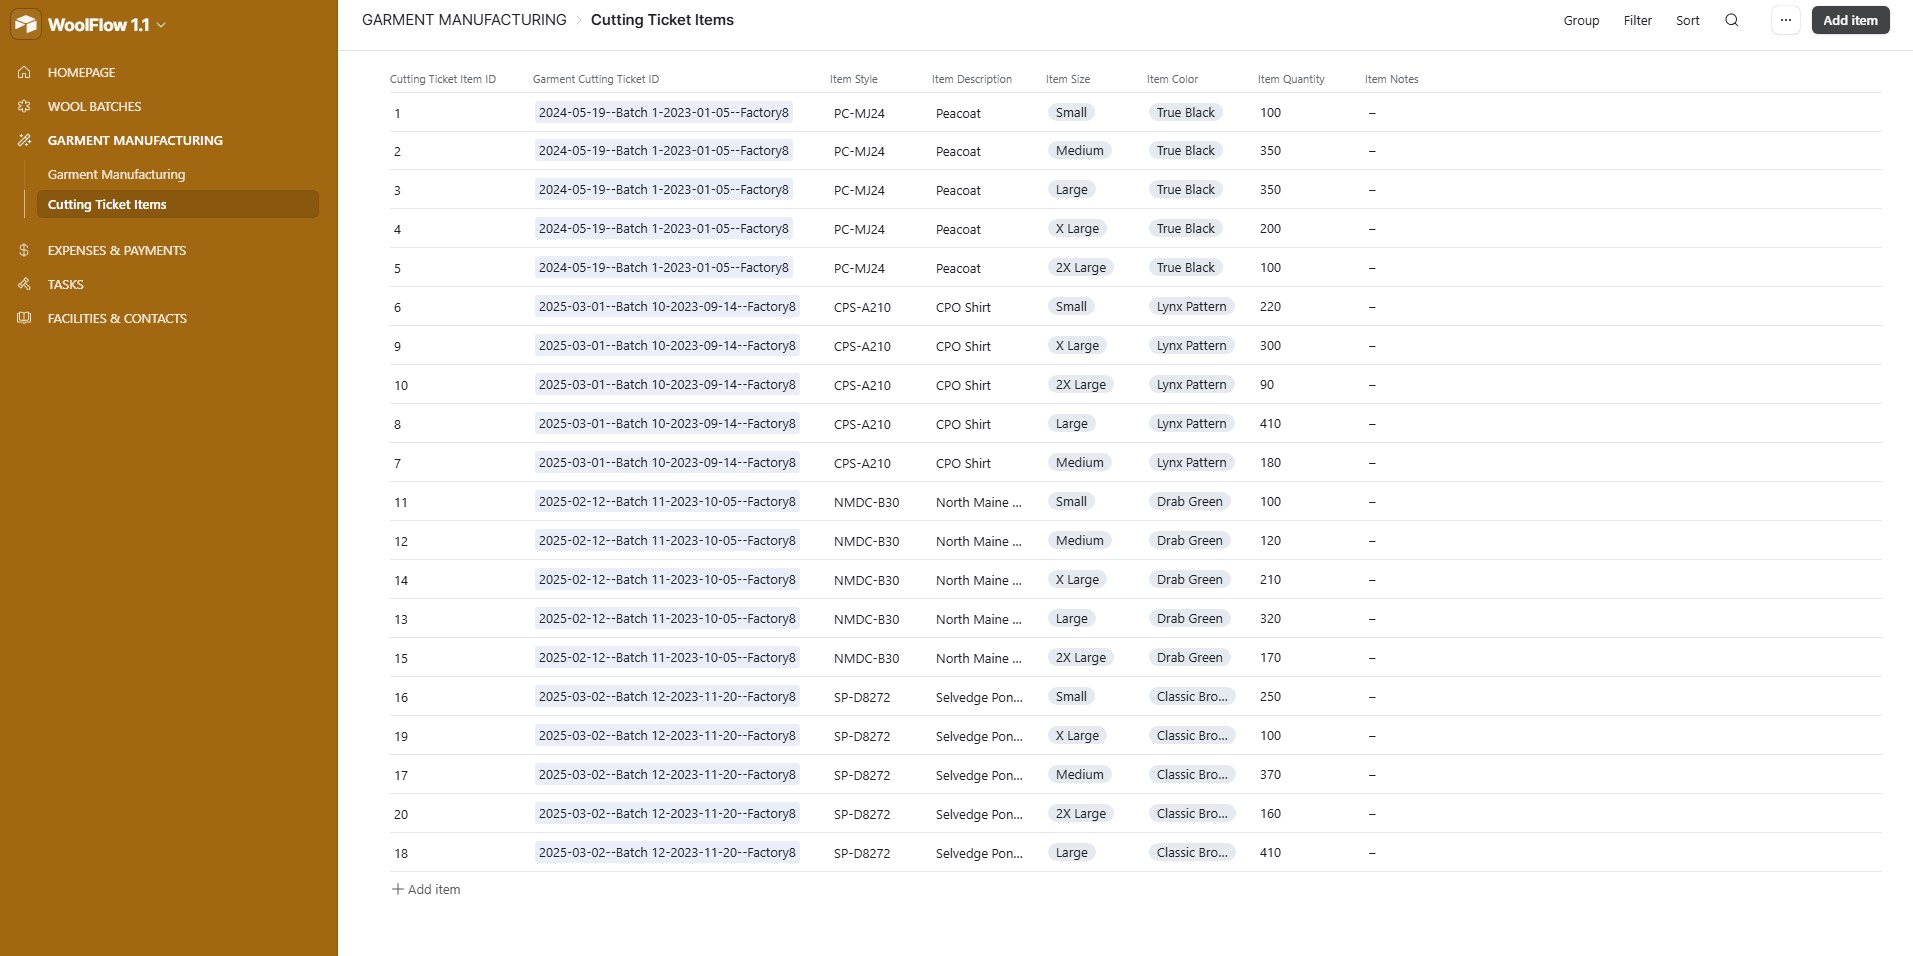Click the Facilities & Contacts book icon

point(24,318)
